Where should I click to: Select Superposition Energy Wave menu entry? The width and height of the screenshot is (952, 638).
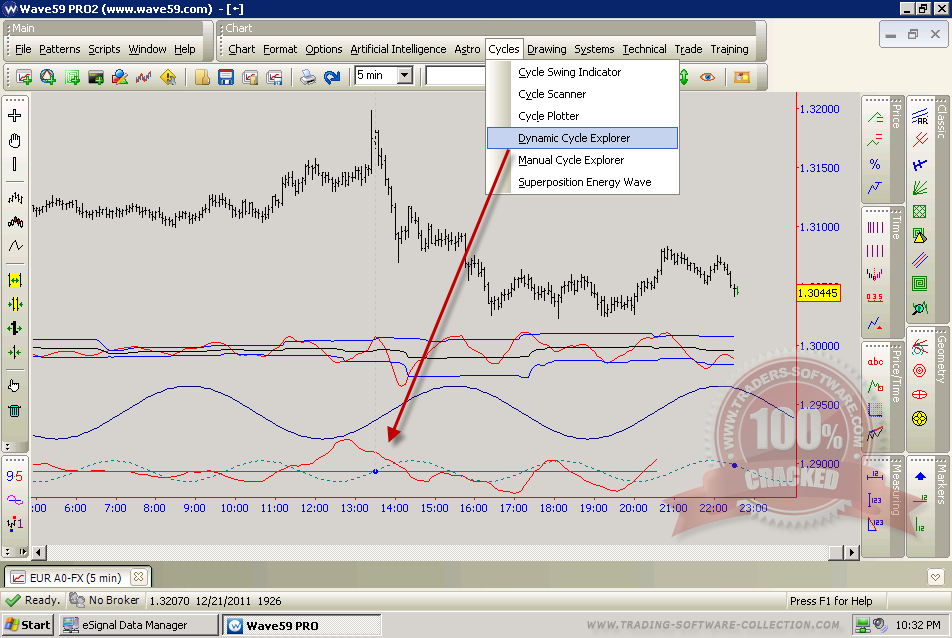click(x=584, y=182)
